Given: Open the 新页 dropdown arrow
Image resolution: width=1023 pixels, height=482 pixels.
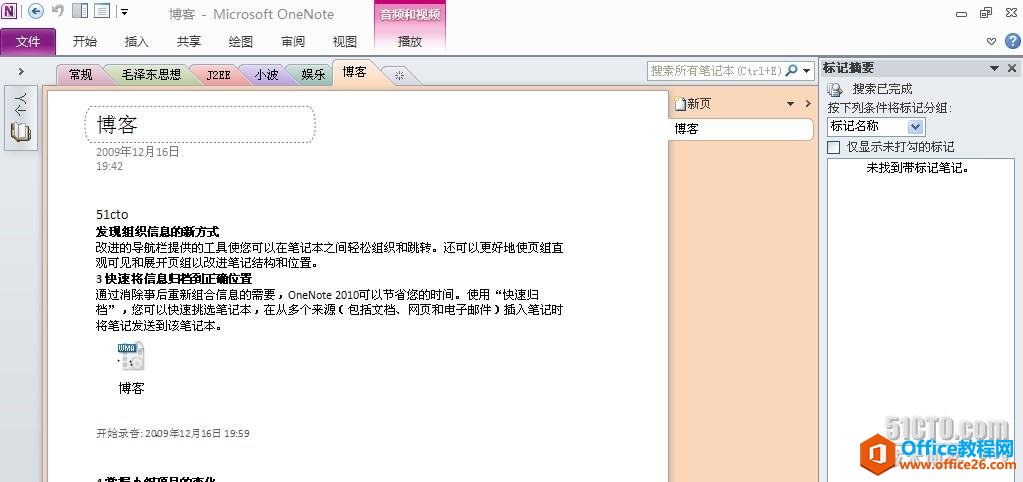Looking at the screenshot, I should coord(791,104).
